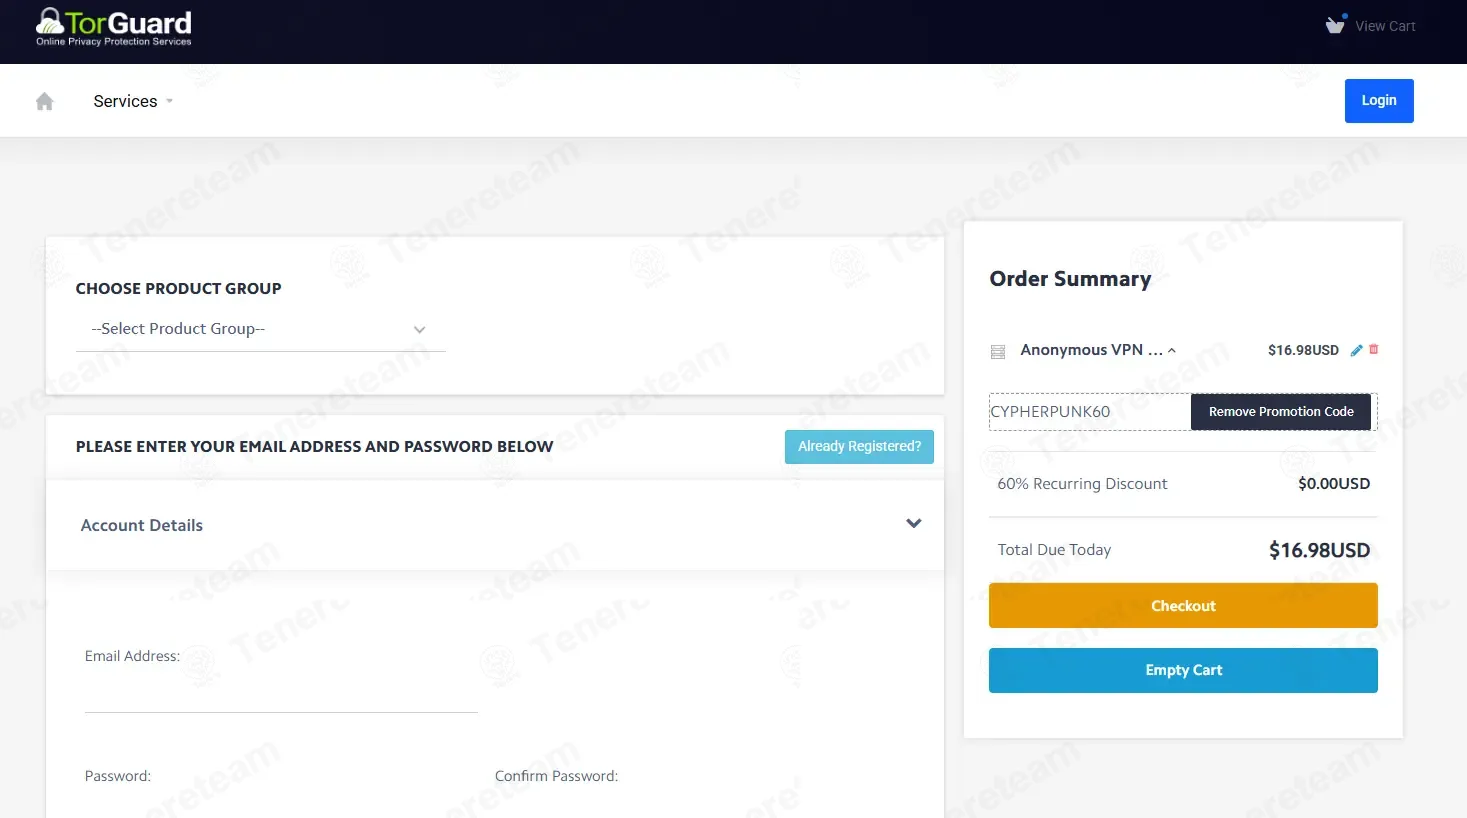The image size is (1467, 818).
Task: Open the View Cart link
Action: [x=1385, y=26]
